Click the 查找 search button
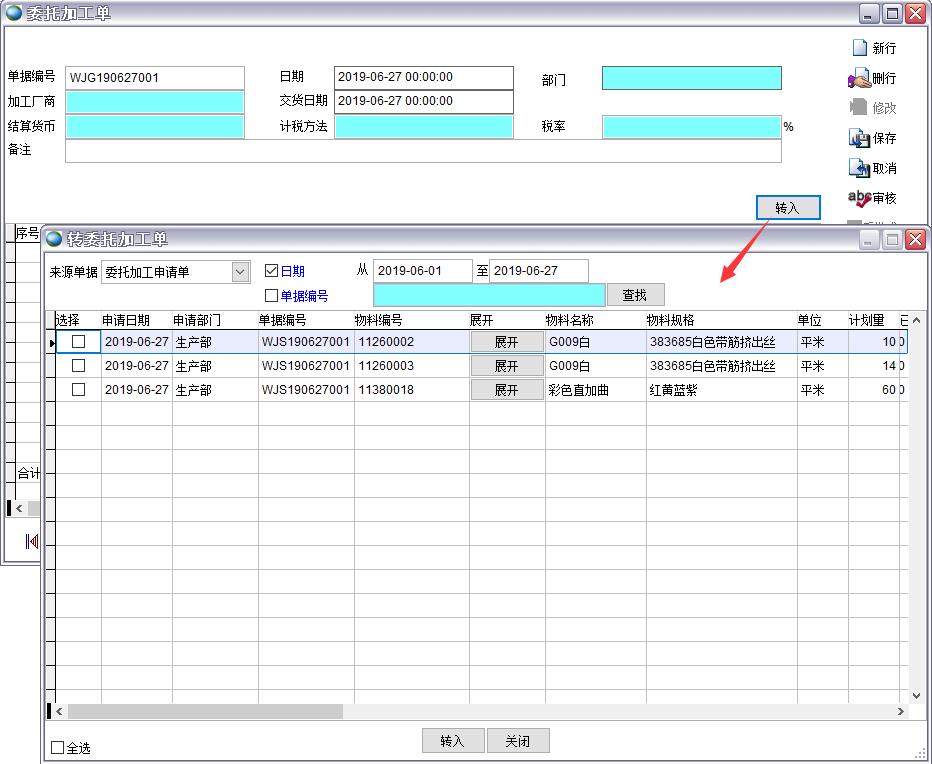Viewport: 932px width, 764px height. tap(635, 295)
